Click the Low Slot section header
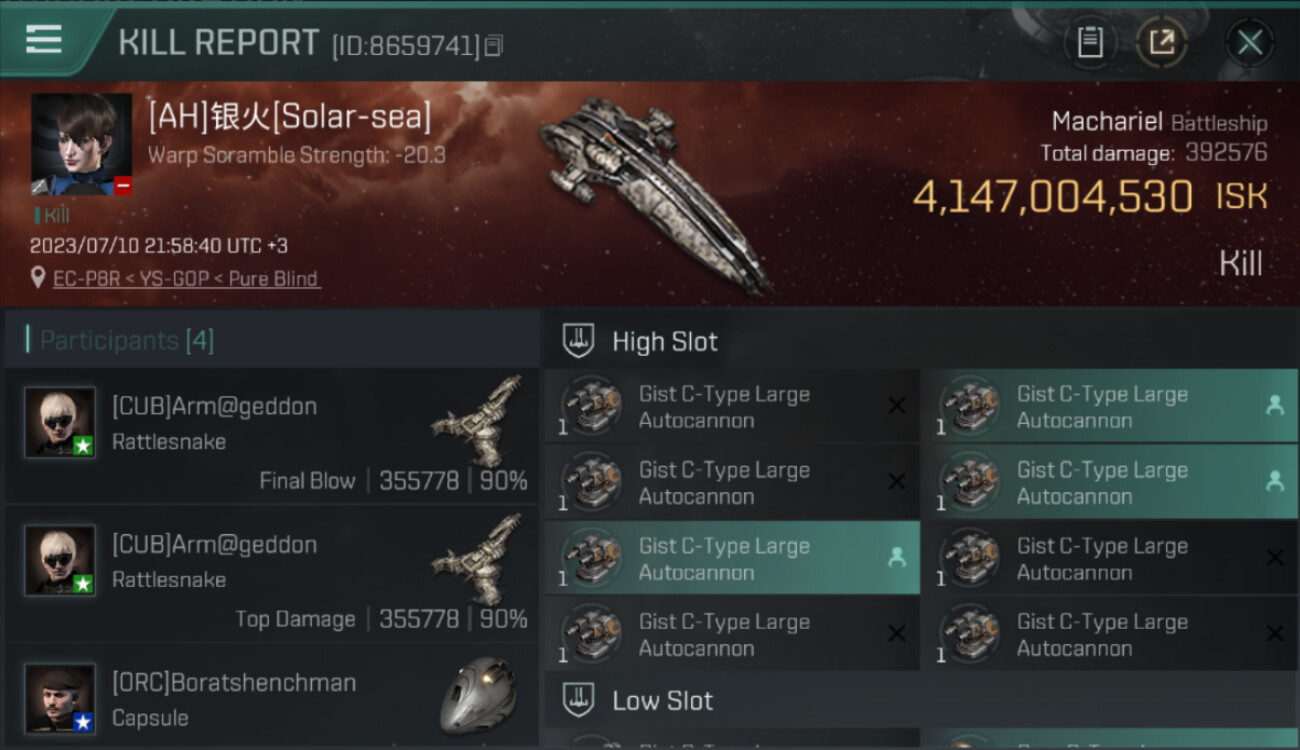1300x750 pixels. pyautogui.click(x=662, y=701)
